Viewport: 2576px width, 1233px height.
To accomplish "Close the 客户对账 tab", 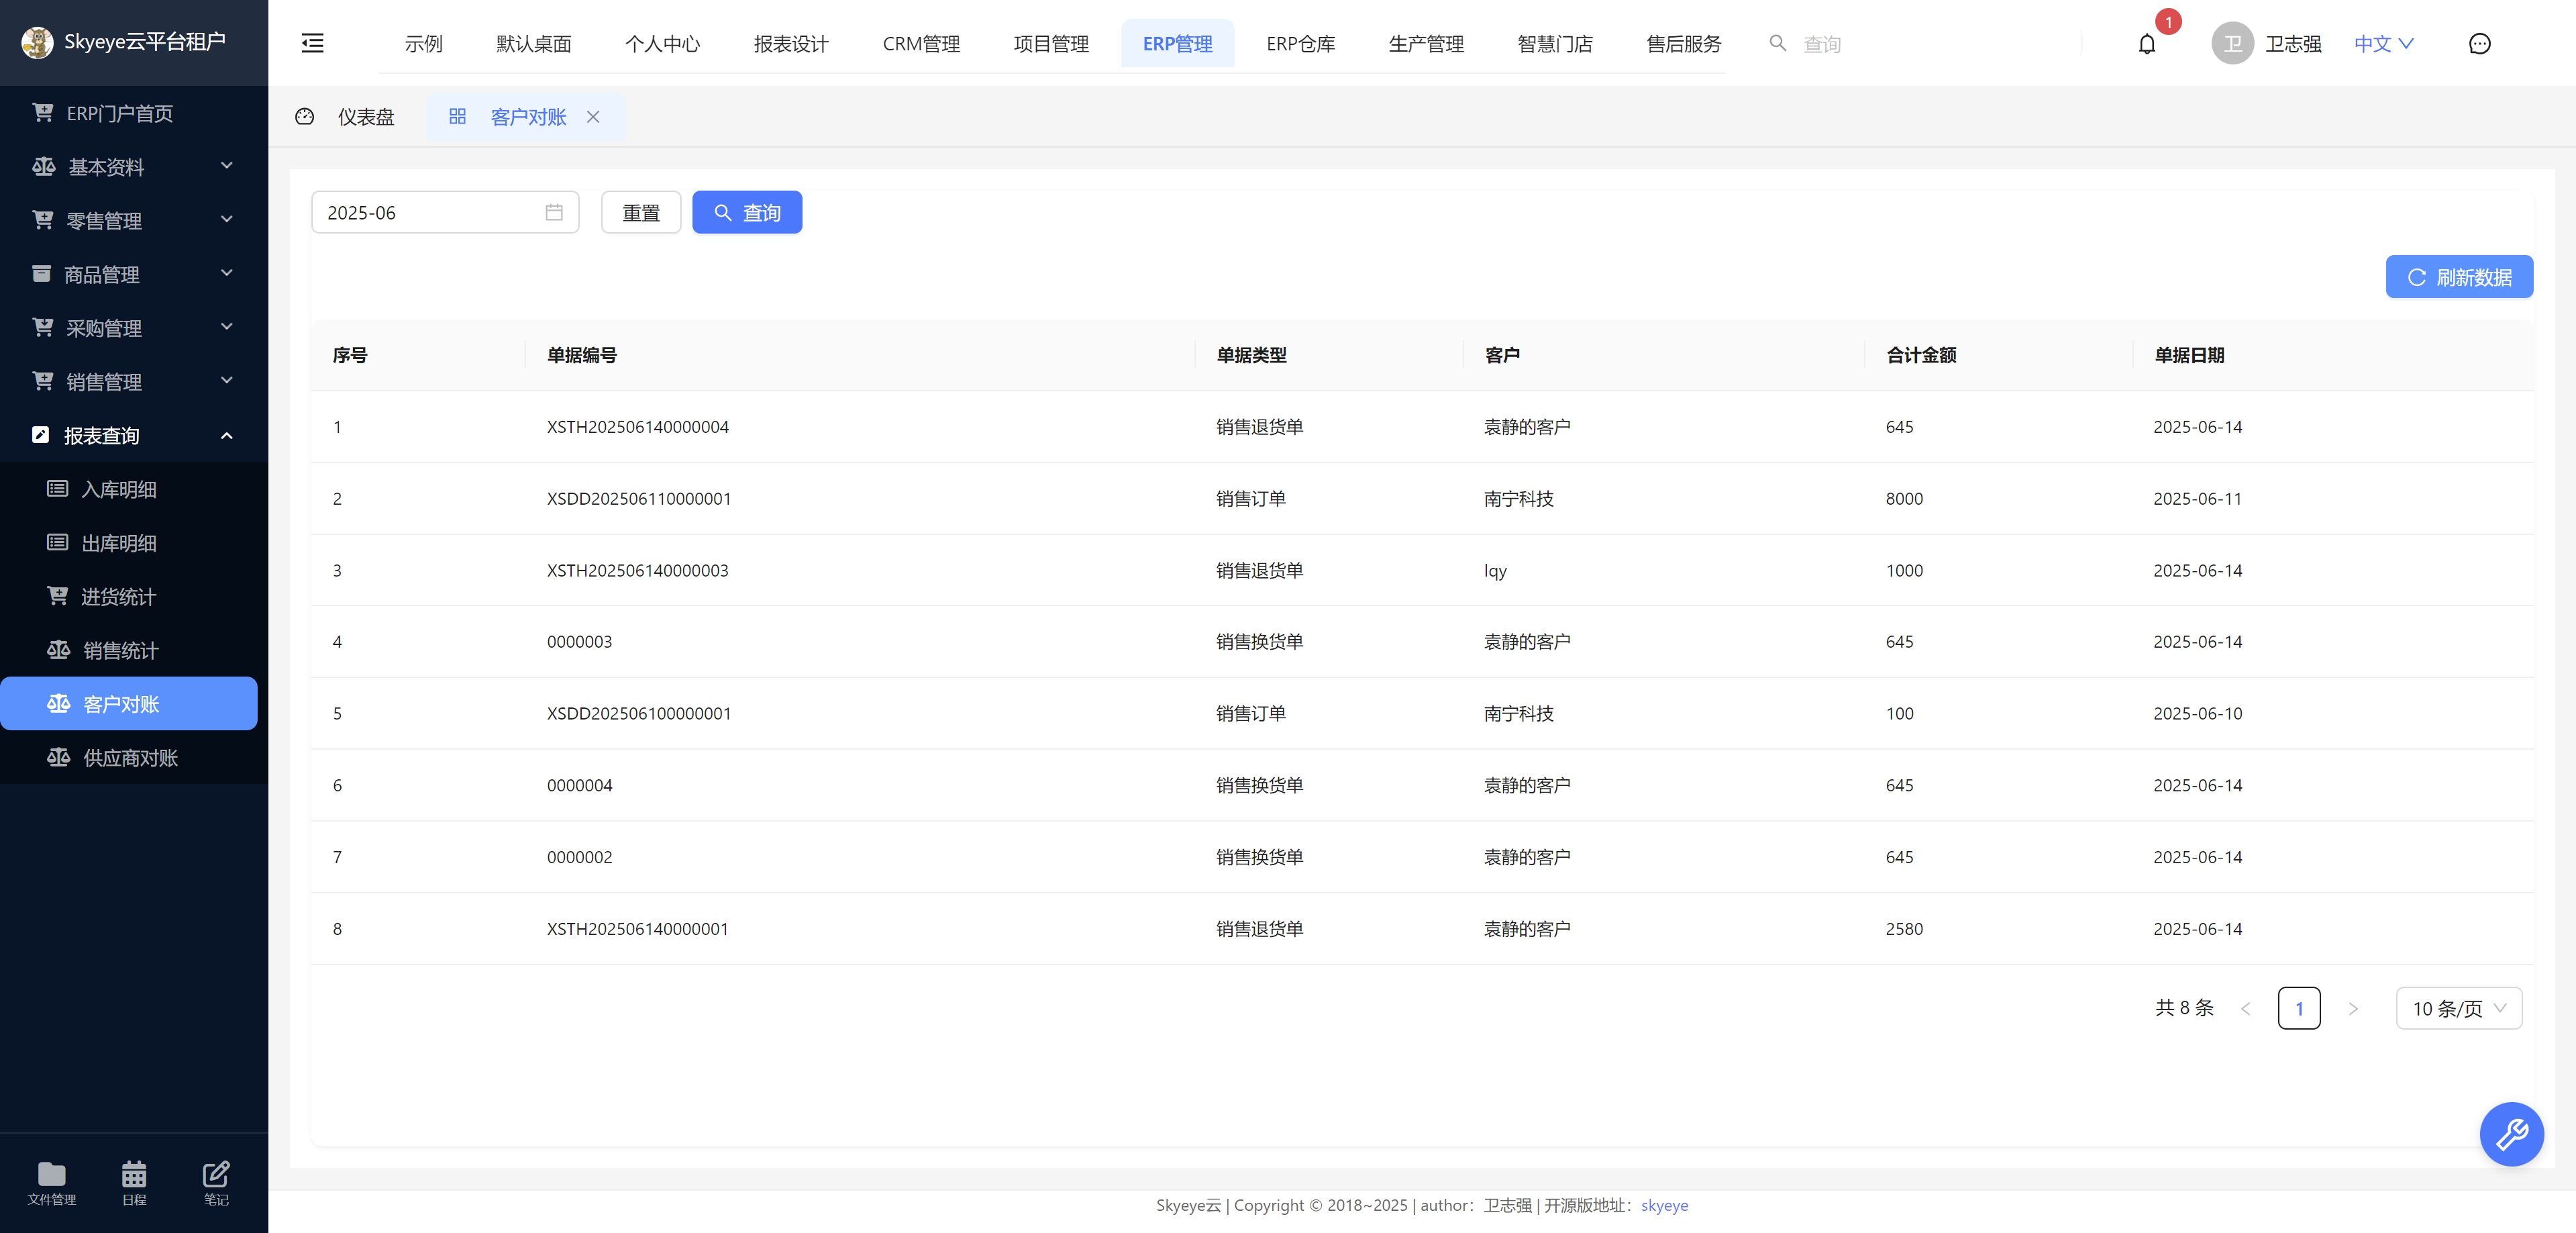I will point(593,117).
